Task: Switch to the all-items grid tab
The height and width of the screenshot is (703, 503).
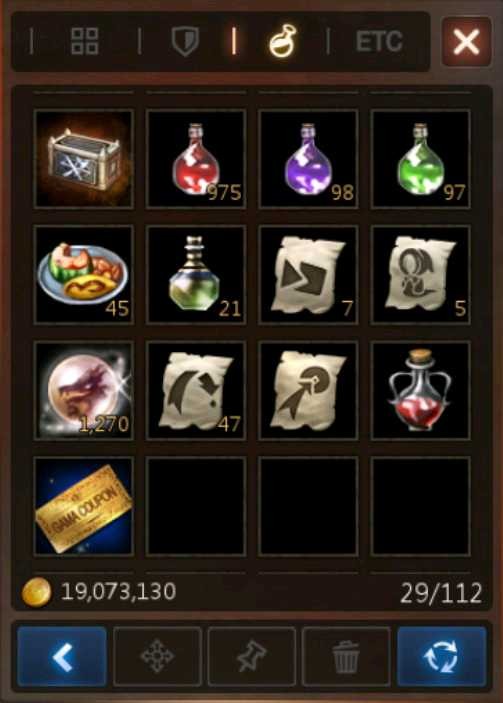Action: (85, 41)
